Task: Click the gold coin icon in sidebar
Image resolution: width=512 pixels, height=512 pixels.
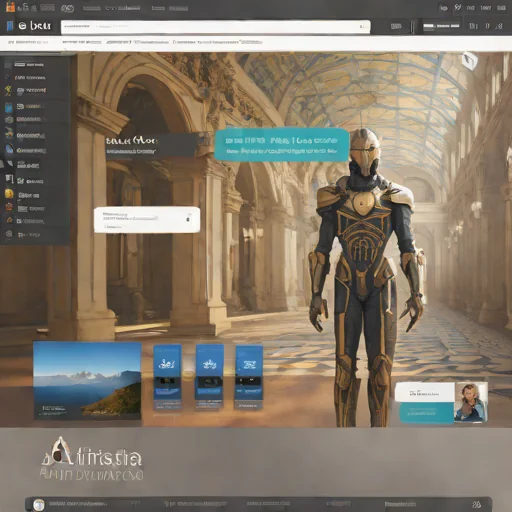Action: (9, 194)
